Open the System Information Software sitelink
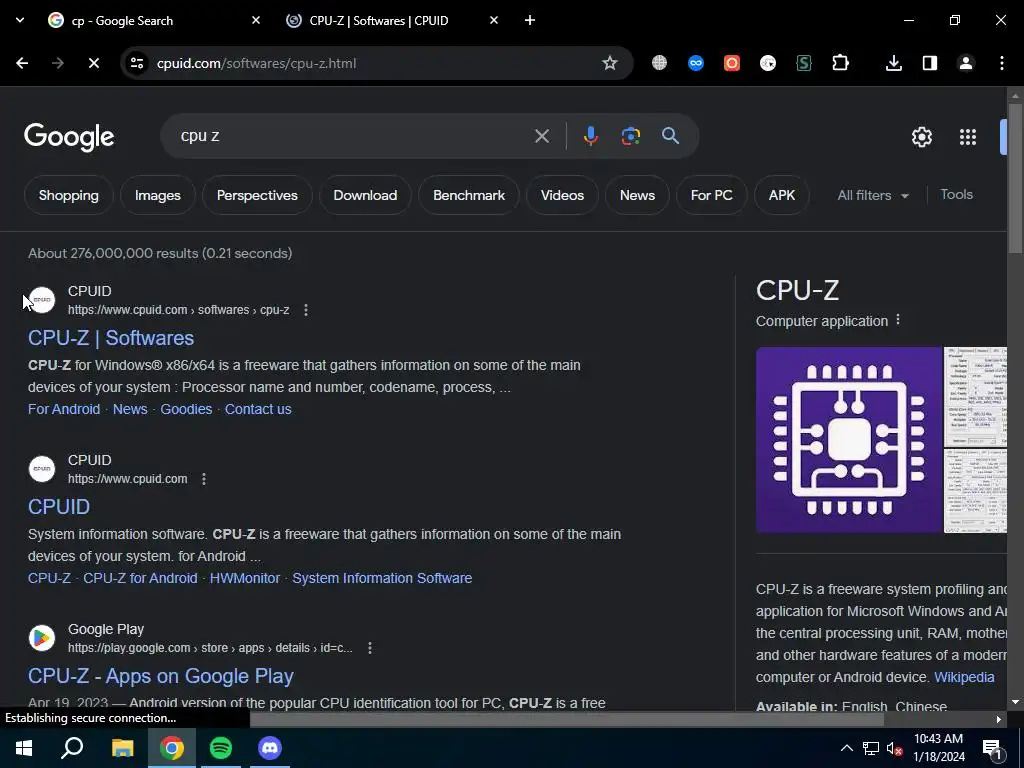 coord(382,579)
